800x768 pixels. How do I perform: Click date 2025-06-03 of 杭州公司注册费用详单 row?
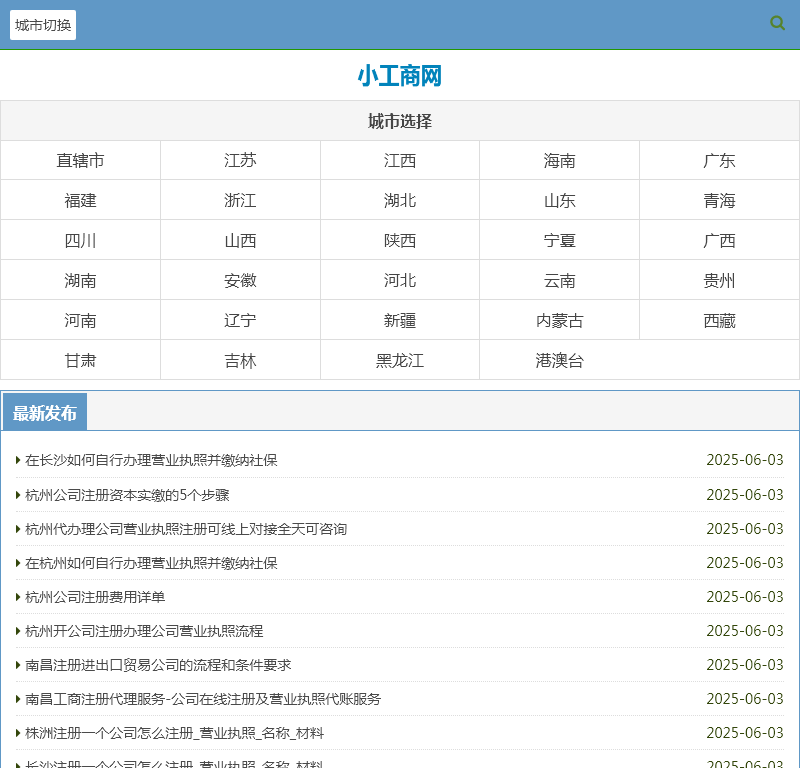[x=744, y=597]
